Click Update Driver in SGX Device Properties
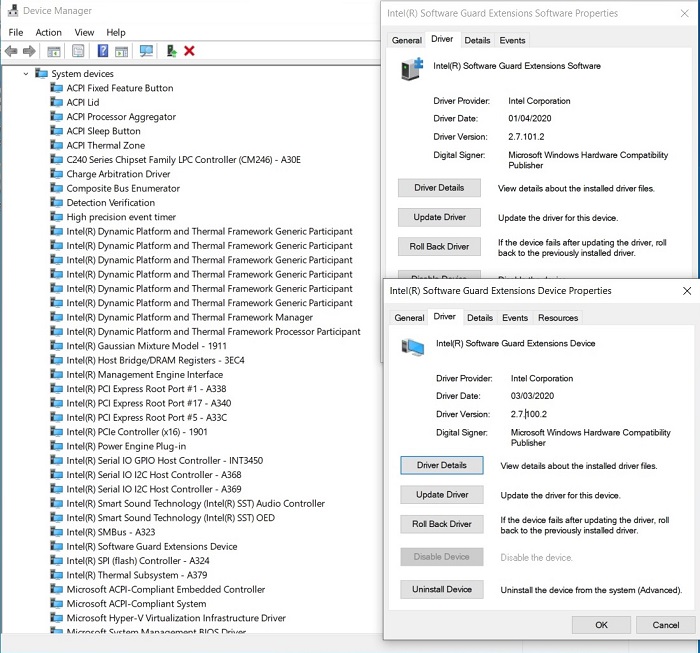 [442, 495]
